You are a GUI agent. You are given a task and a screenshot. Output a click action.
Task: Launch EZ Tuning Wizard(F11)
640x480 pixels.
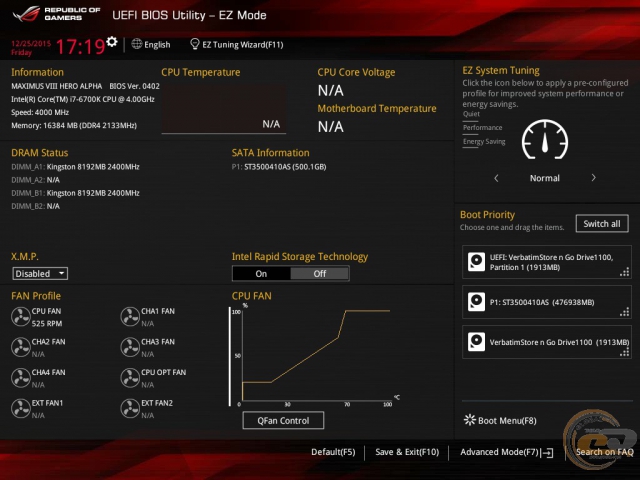243,44
